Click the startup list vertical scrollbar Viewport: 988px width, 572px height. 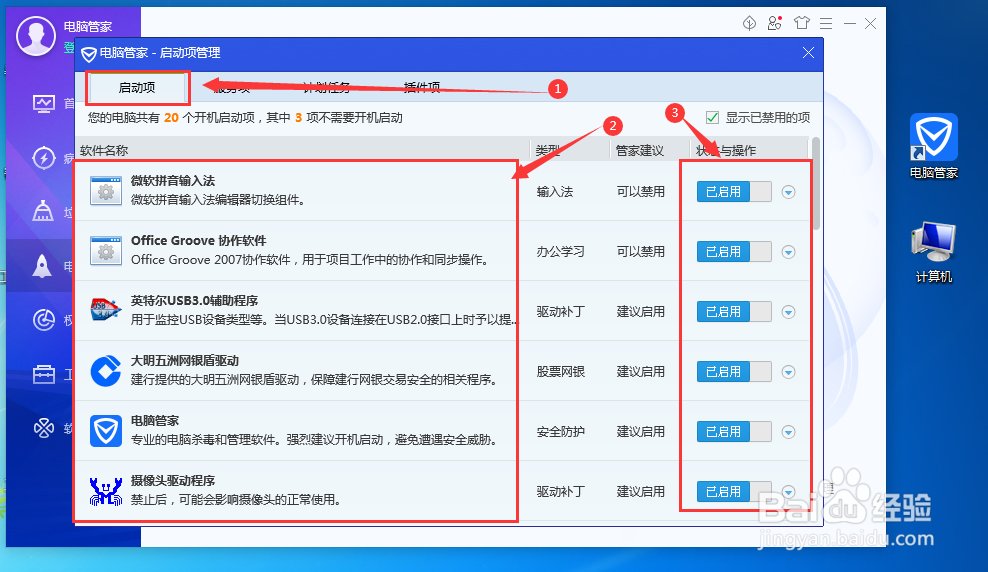click(x=817, y=183)
